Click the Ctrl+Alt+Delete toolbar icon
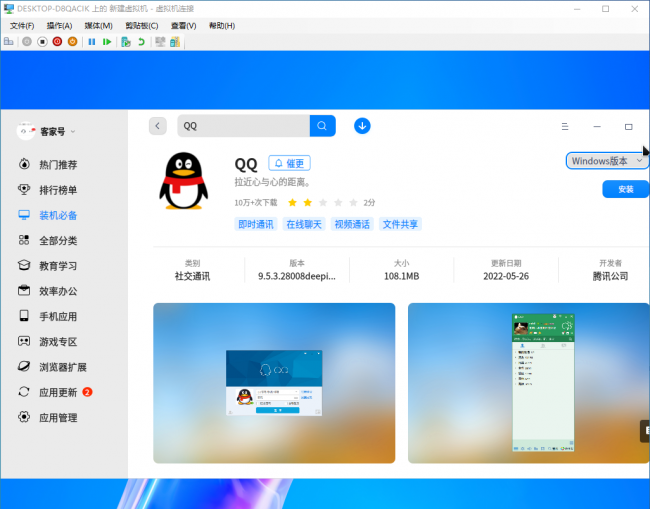 tap(9, 41)
